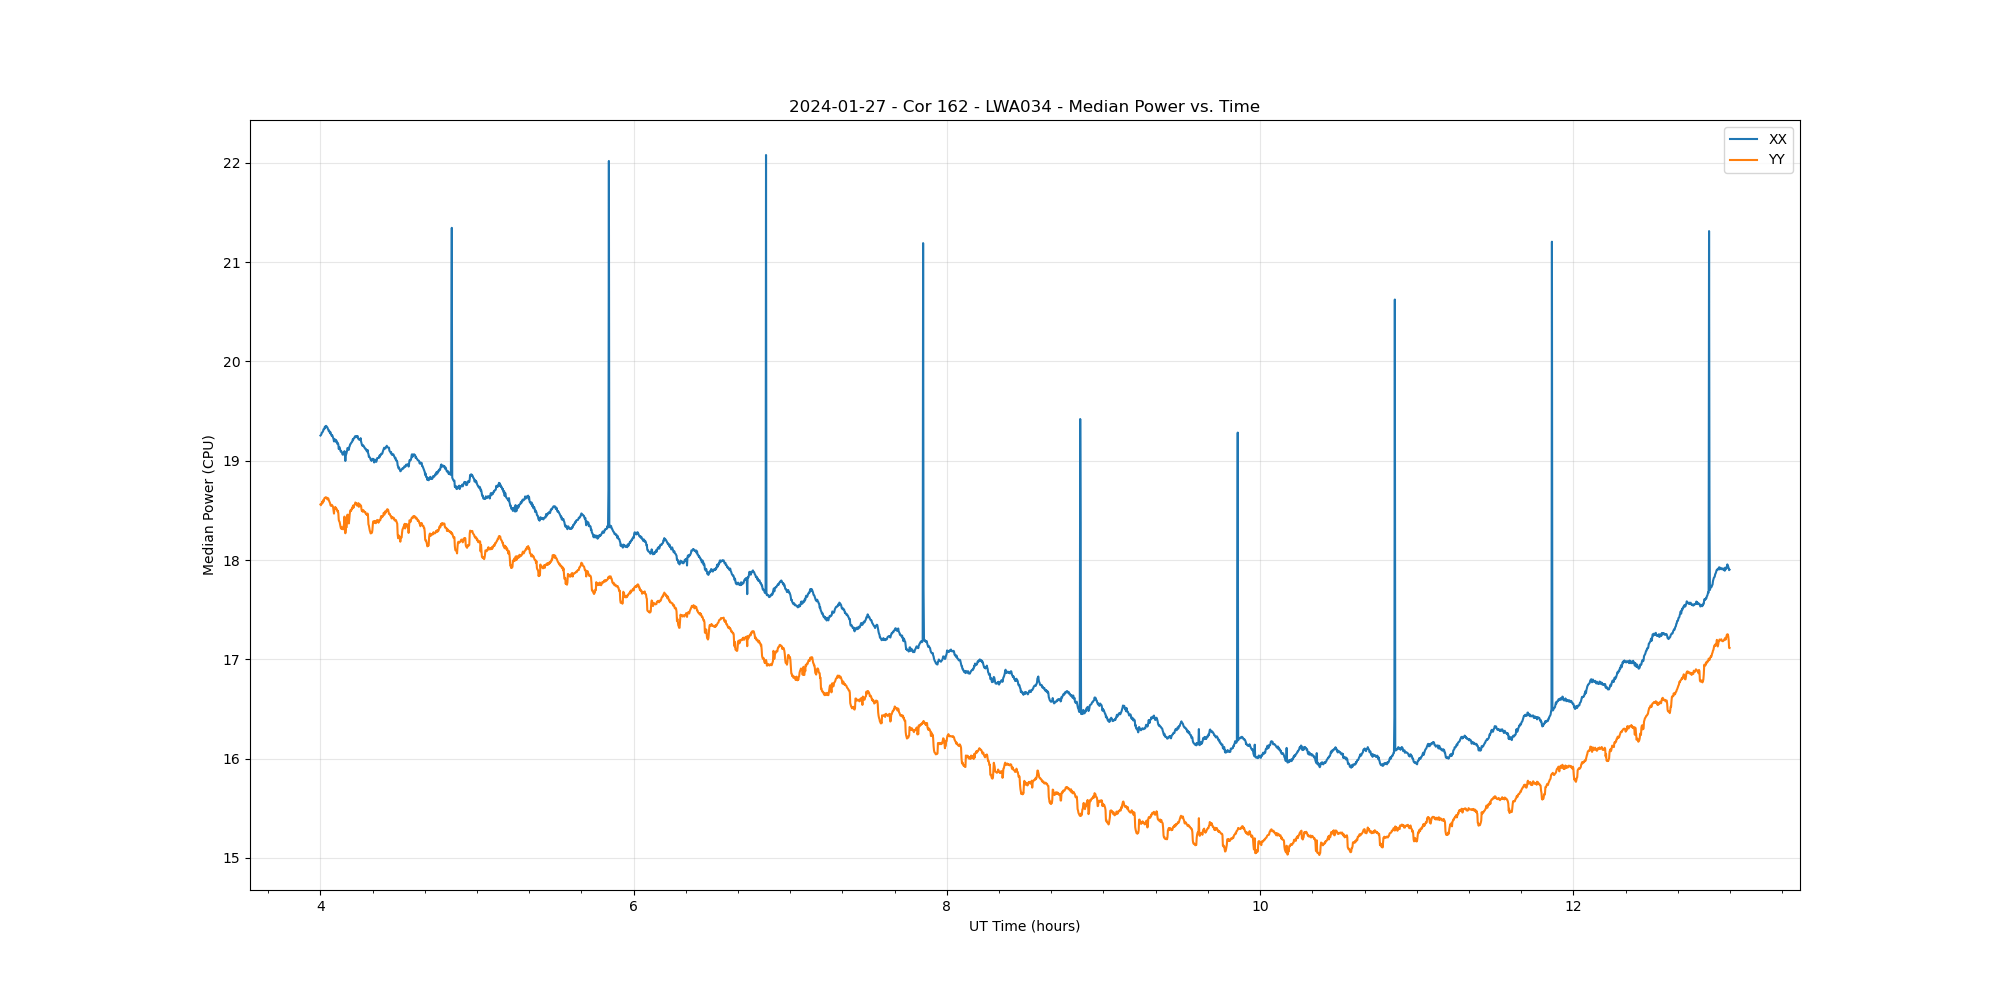Click the tip of the tallest XX spike
Image resolution: width=2000 pixels, height=1000 pixels.
pyautogui.click(x=766, y=155)
